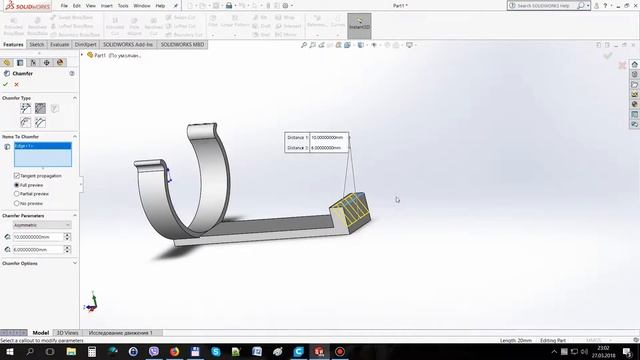640x360 pixels.
Task: Open the Insert menu
Action: tap(107, 6)
